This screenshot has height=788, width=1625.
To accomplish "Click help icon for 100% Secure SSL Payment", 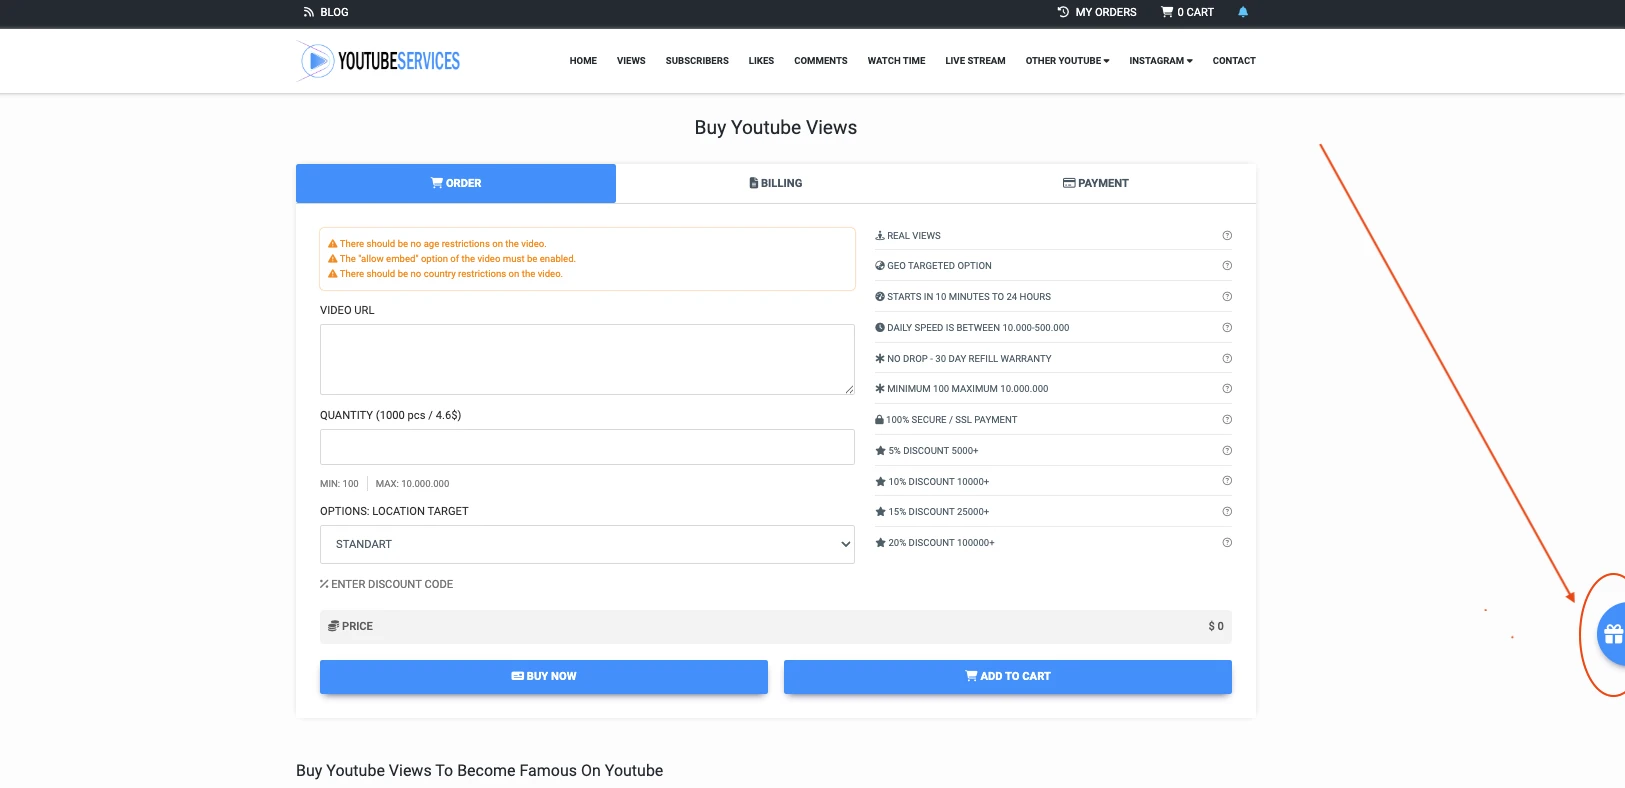I will (1227, 420).
